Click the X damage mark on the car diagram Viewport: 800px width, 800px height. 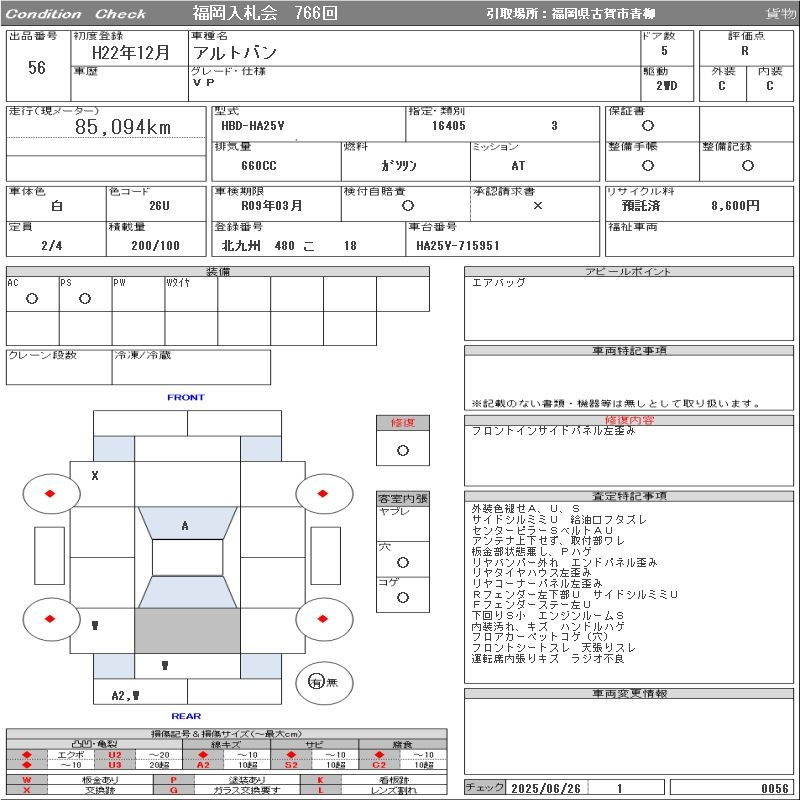click(95, 476)
